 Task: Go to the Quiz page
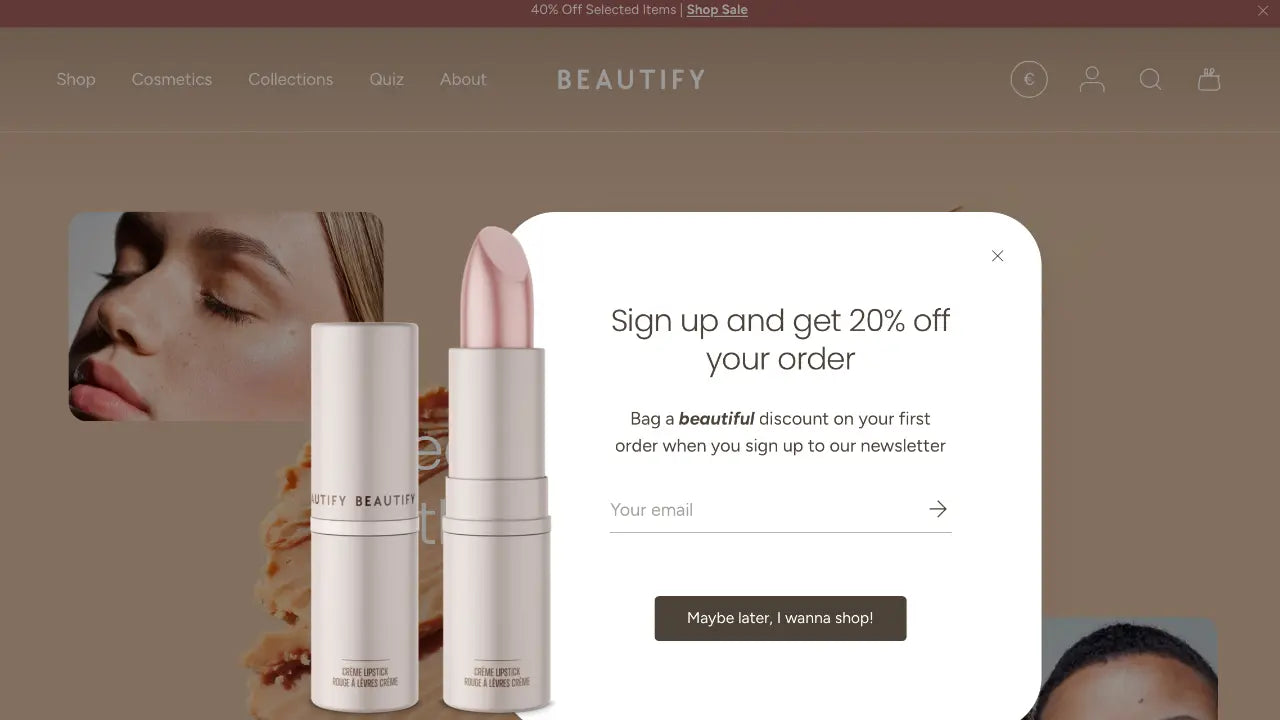[387, 79]
